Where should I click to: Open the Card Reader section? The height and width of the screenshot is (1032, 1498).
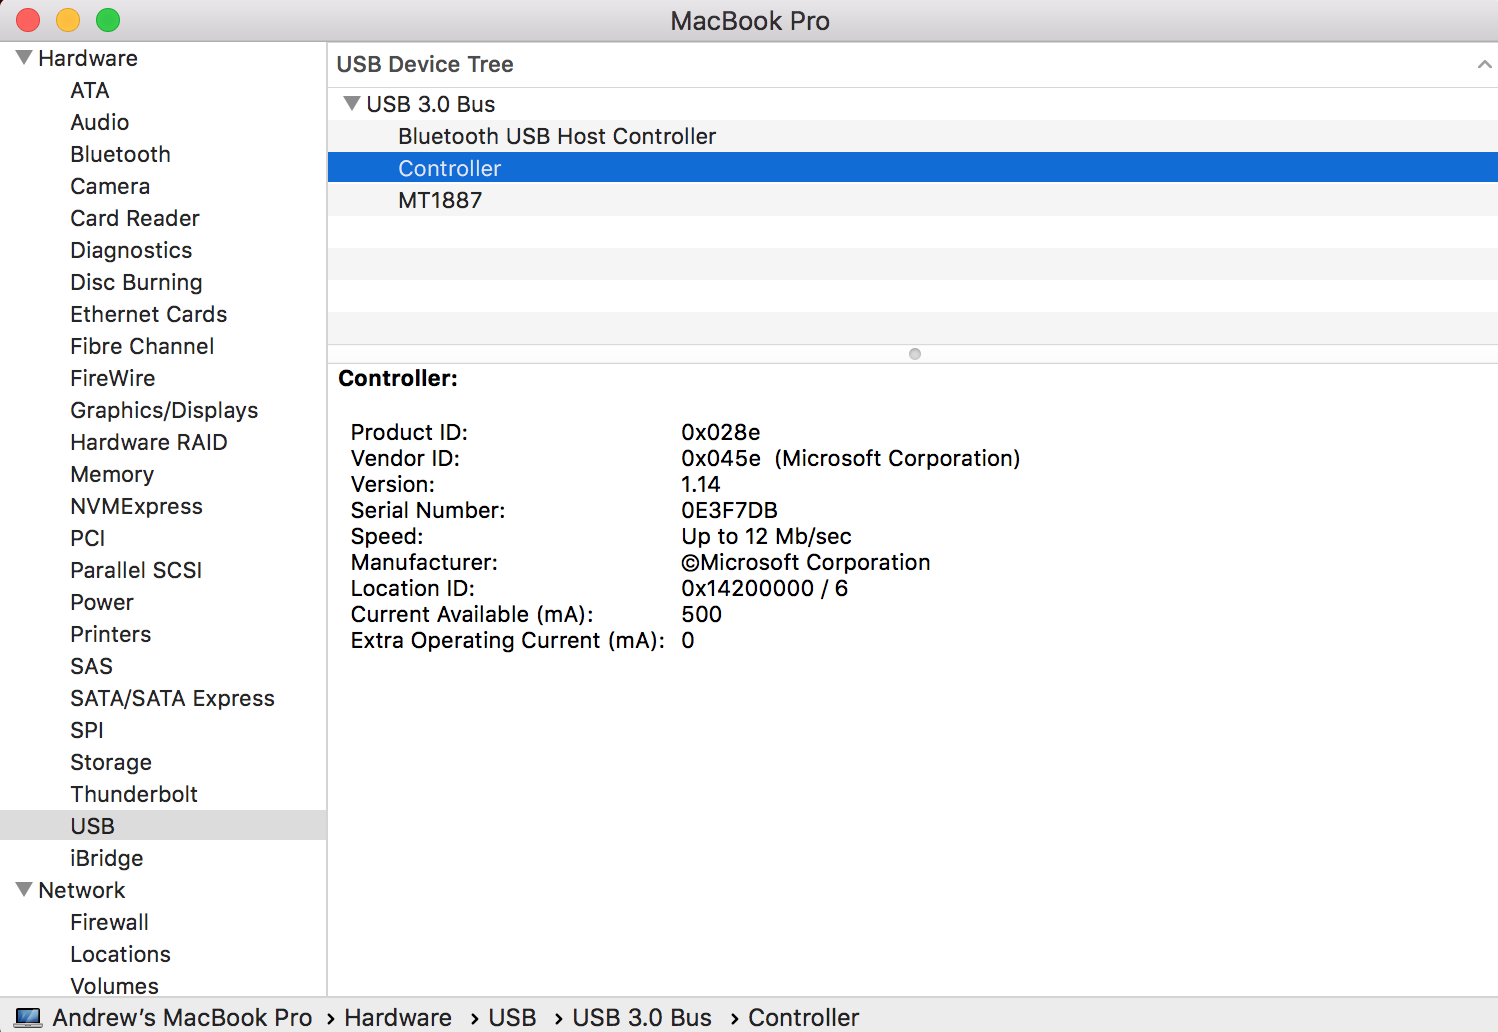point(134,218)
